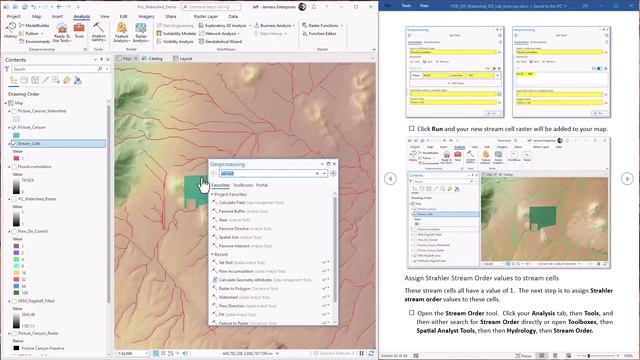Open the Catalog view tab
Image resolution: width=640 pixels, height=360 pixels.
[152, 58]
